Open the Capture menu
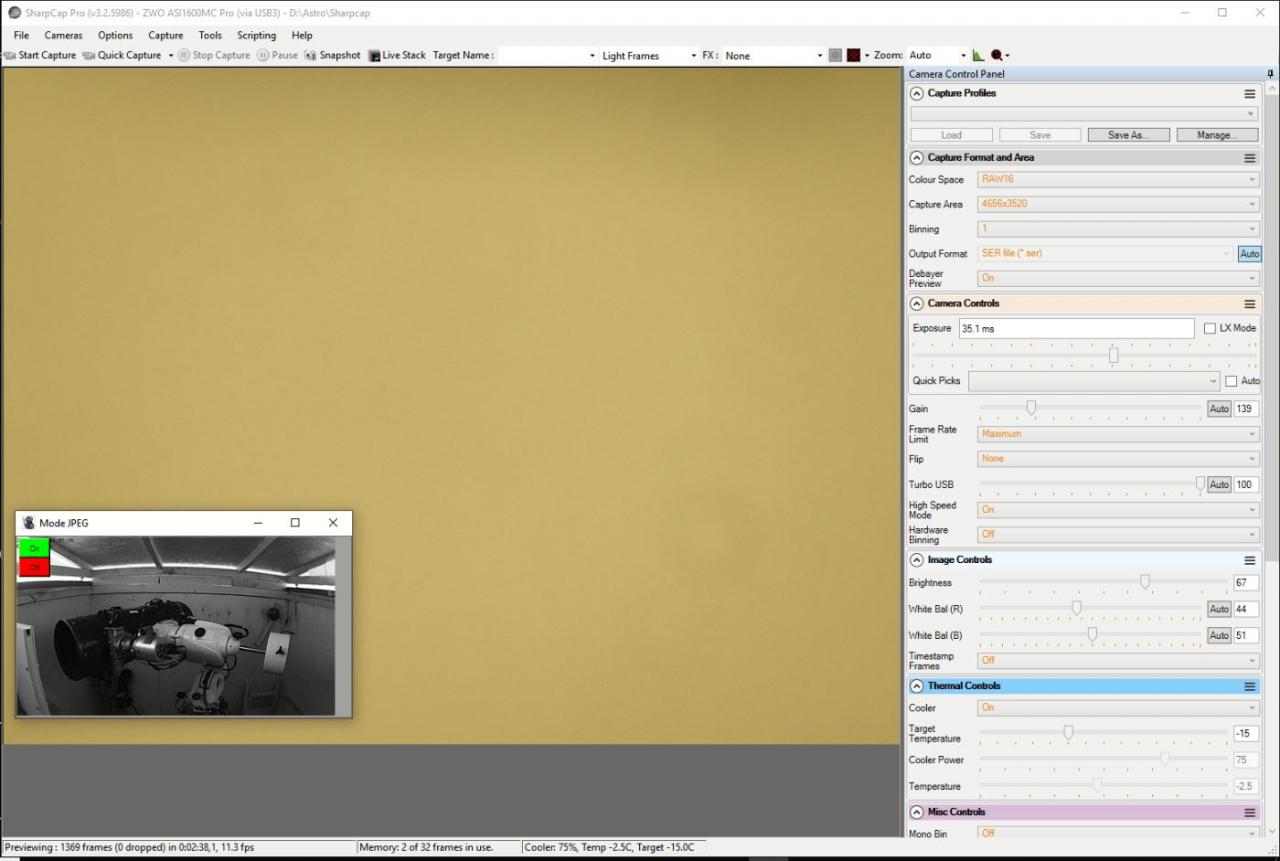This screenshot has width=1280, height=861. pos(166,35)
